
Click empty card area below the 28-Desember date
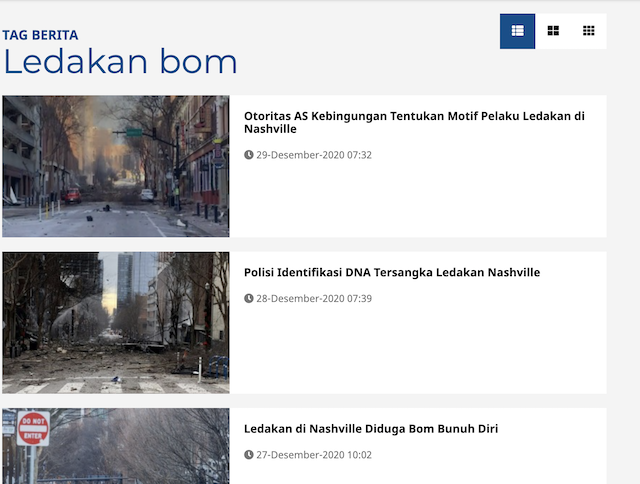[418, 350]
